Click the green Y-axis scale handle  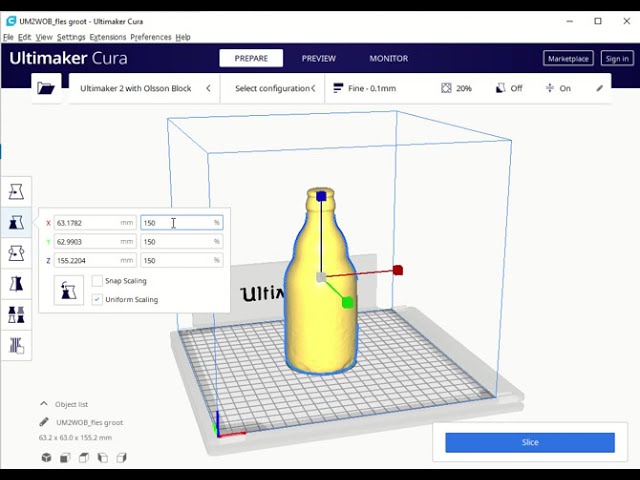[x=347, y=302]
